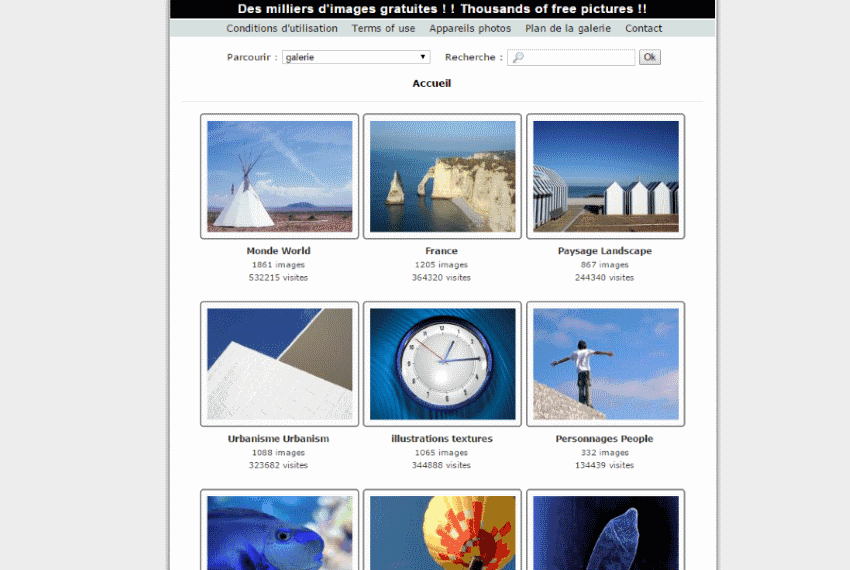Select the '344888 visites' text

(x=441, y=465)
